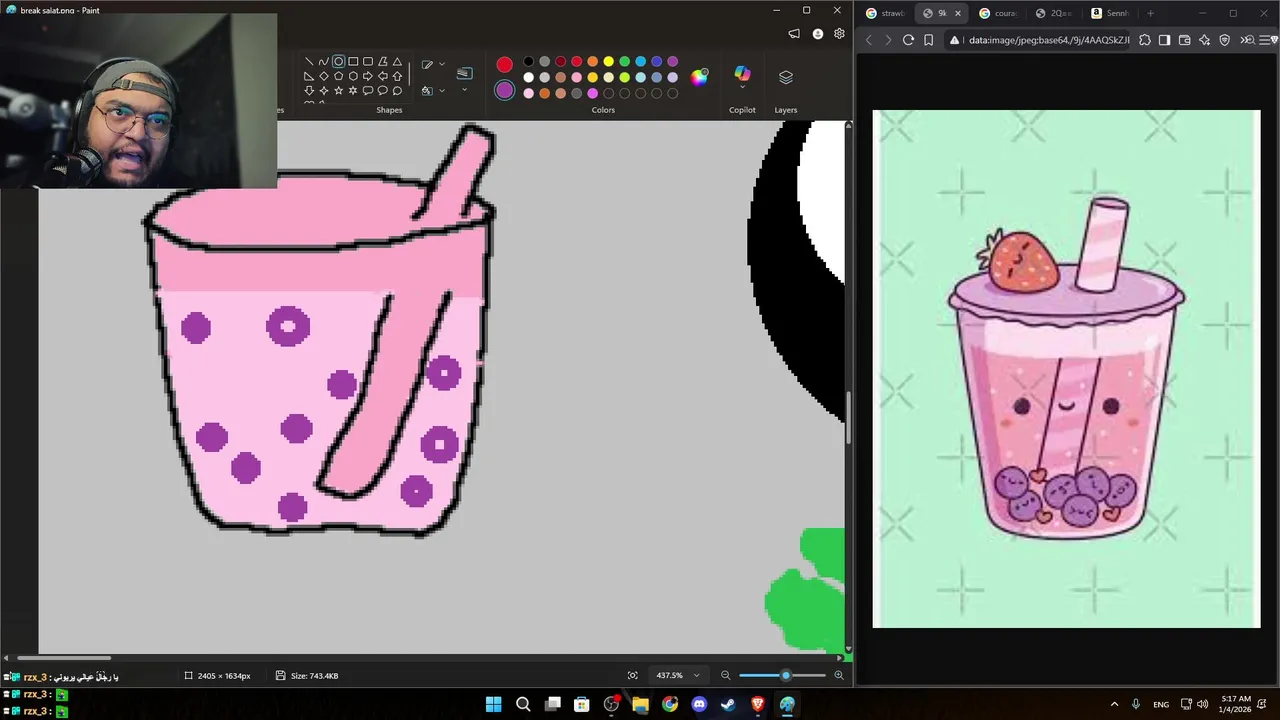Screen dimensions: 1280x720
Task: Zoom out with the minus magnifier
Action: (725, 676)
